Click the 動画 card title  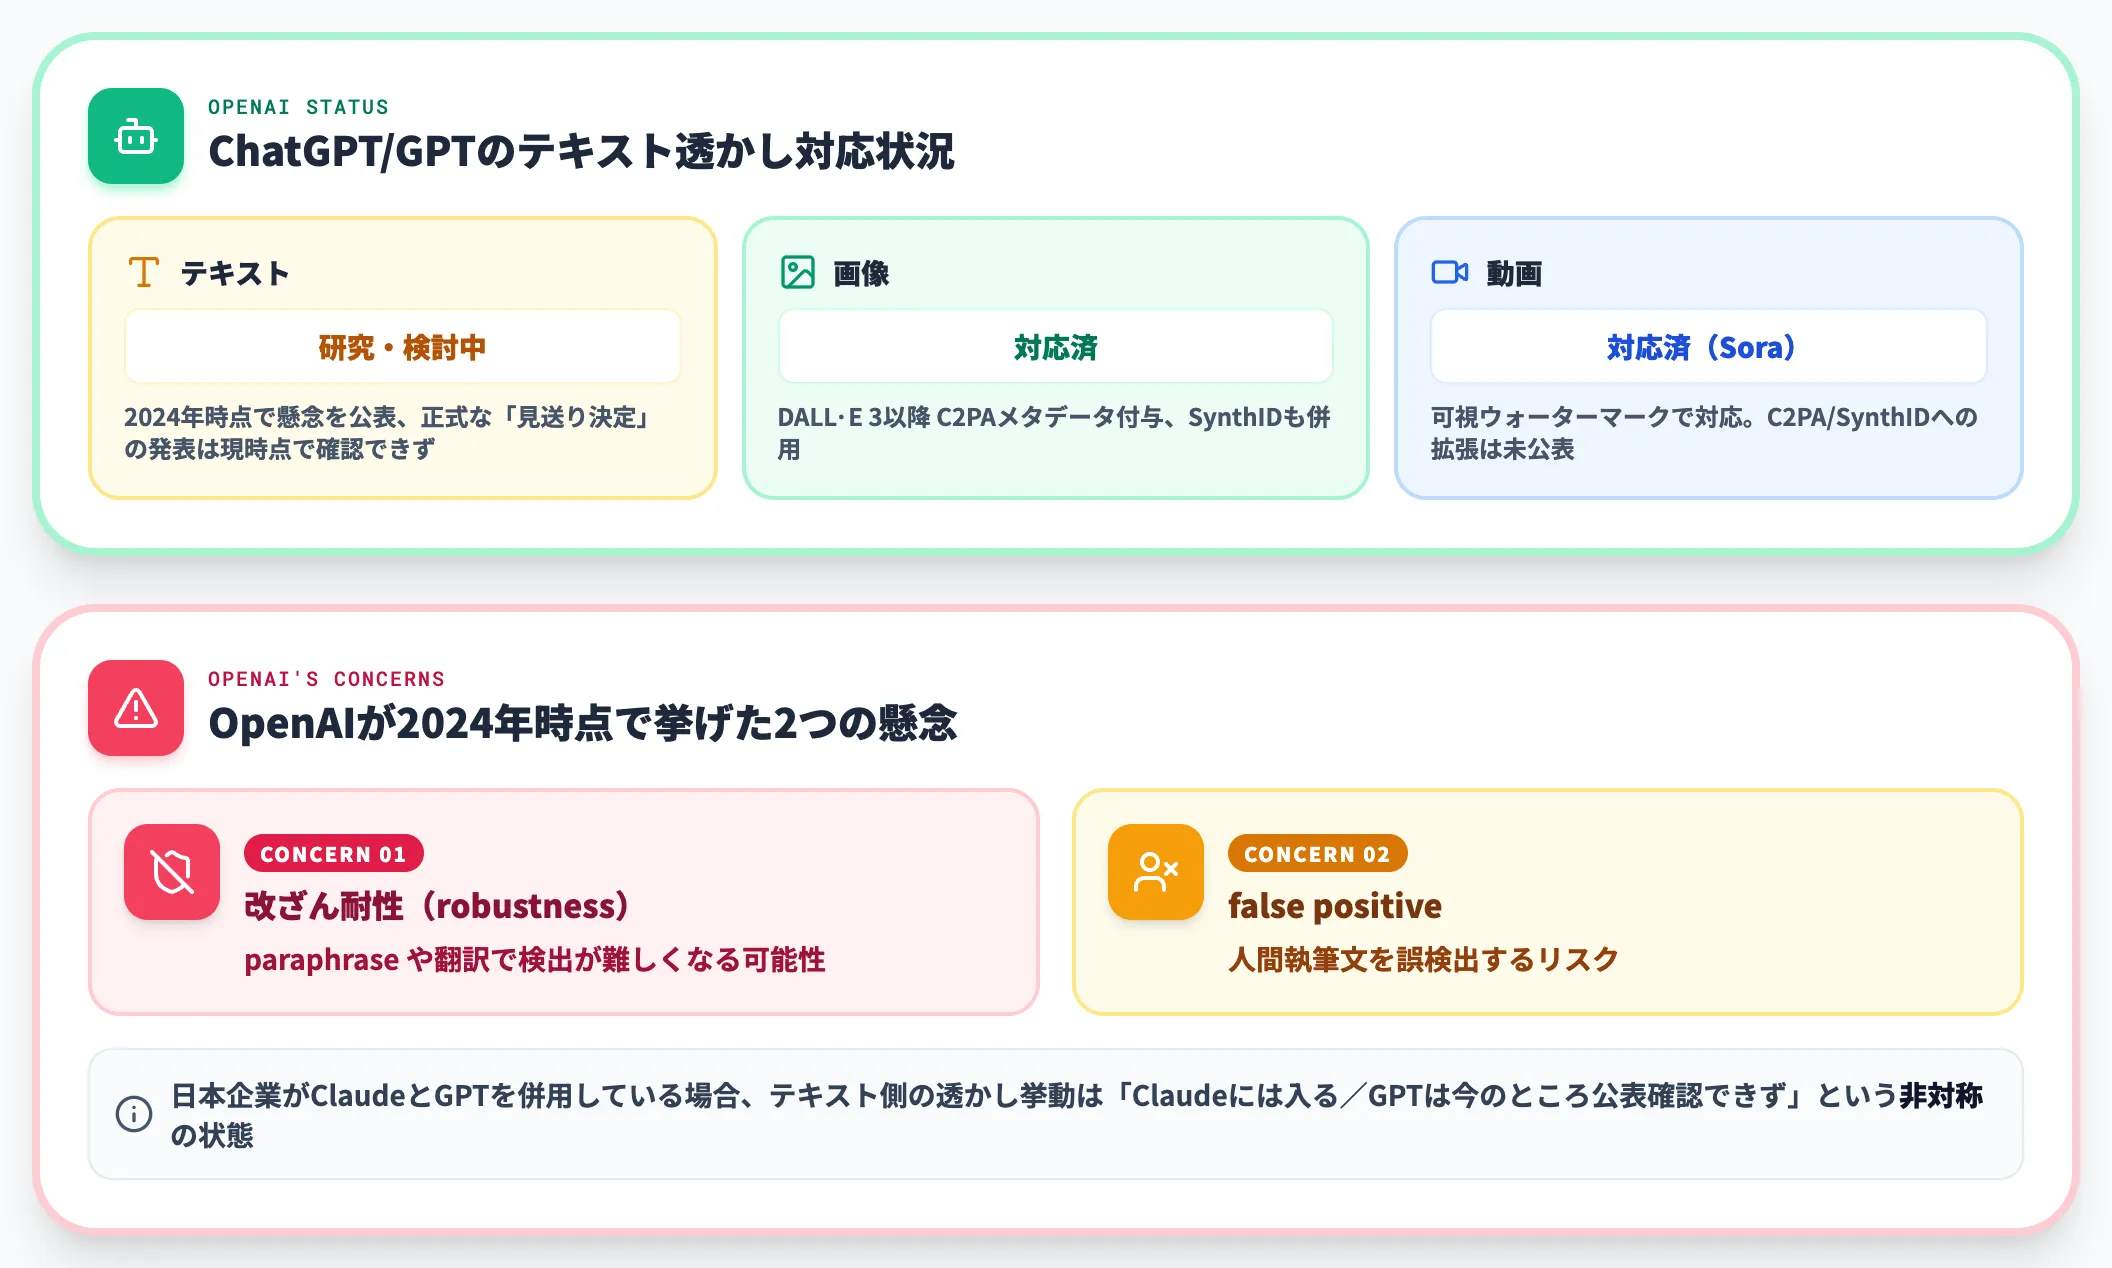point(1514,273)
